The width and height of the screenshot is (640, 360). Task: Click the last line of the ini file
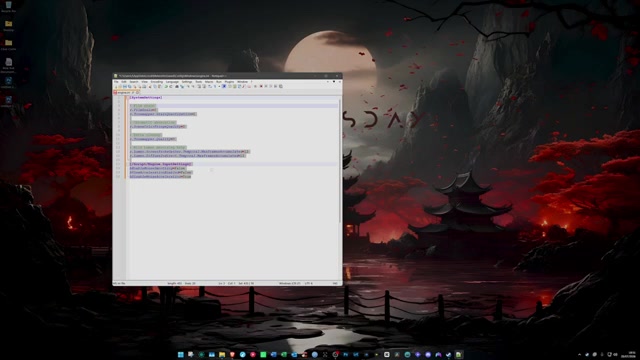(x=160, y=177)
